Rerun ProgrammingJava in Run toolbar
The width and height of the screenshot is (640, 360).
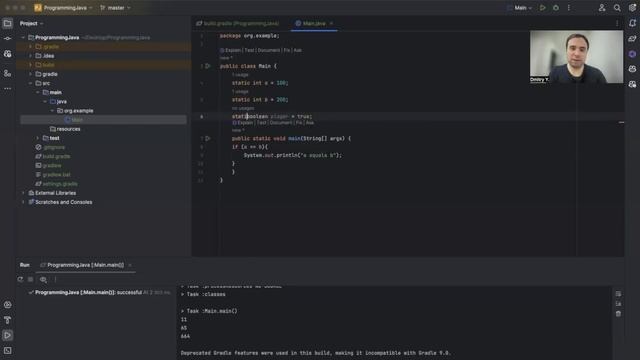[20, 280]
